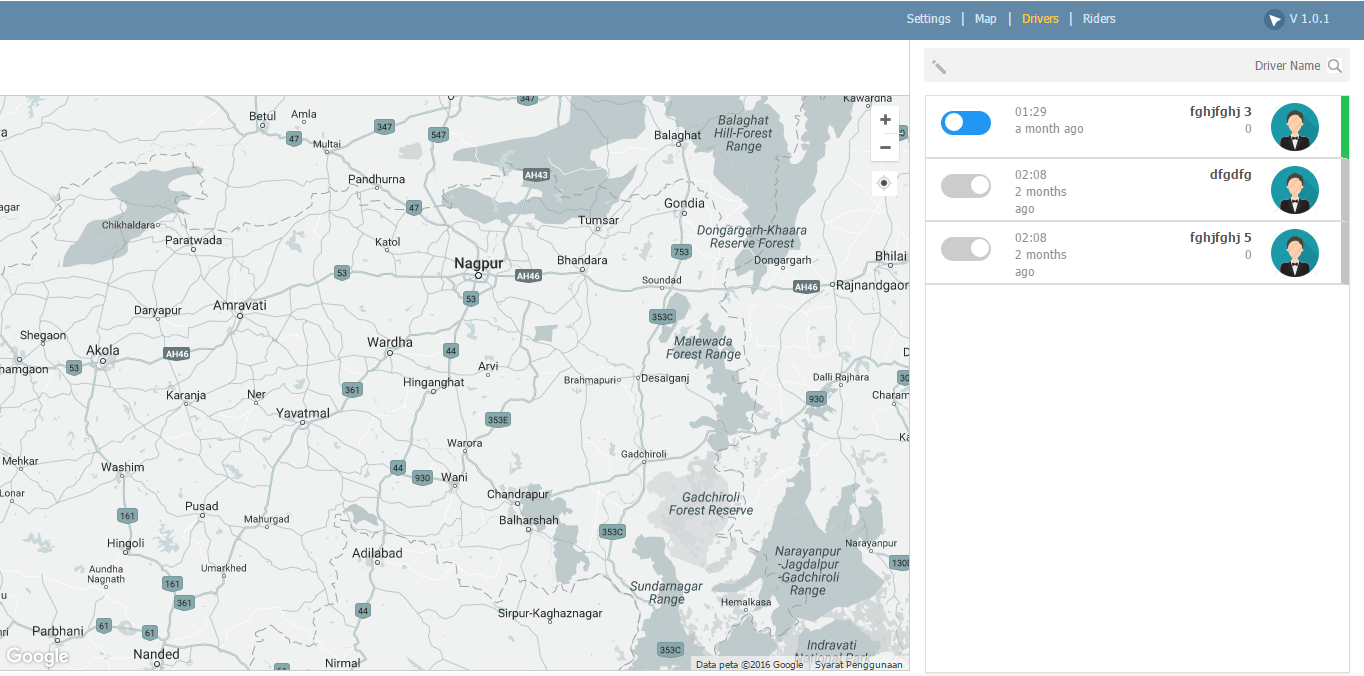Click Nagpur city label on map

pos(478,263)
